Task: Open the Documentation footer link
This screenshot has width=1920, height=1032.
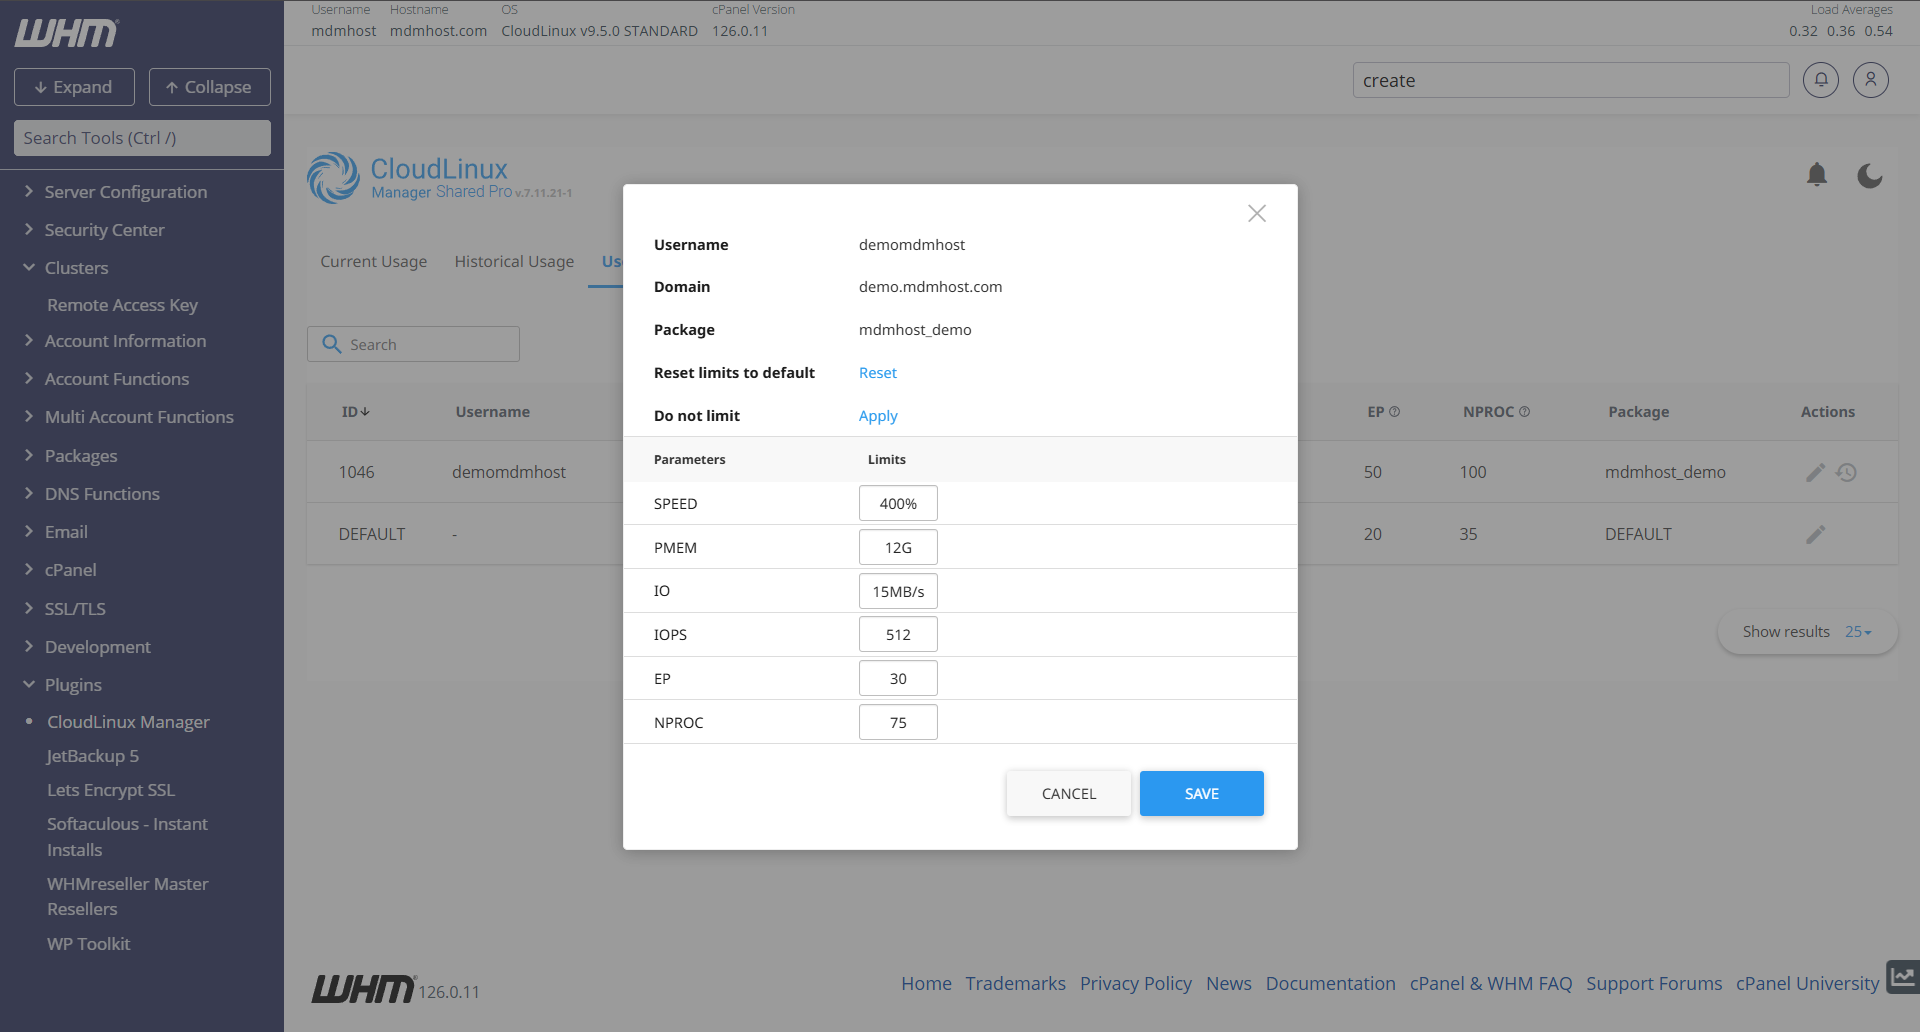Action: pyautogui.click(x=1330, y=983)
